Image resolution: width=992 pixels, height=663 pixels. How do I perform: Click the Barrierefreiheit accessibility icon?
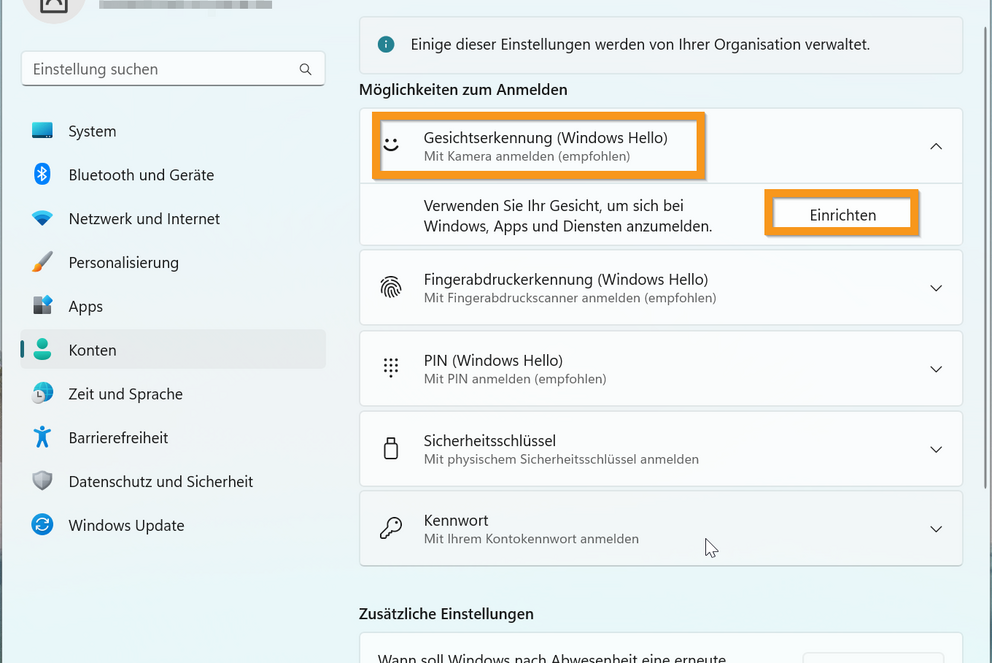(x=42, y=438)
